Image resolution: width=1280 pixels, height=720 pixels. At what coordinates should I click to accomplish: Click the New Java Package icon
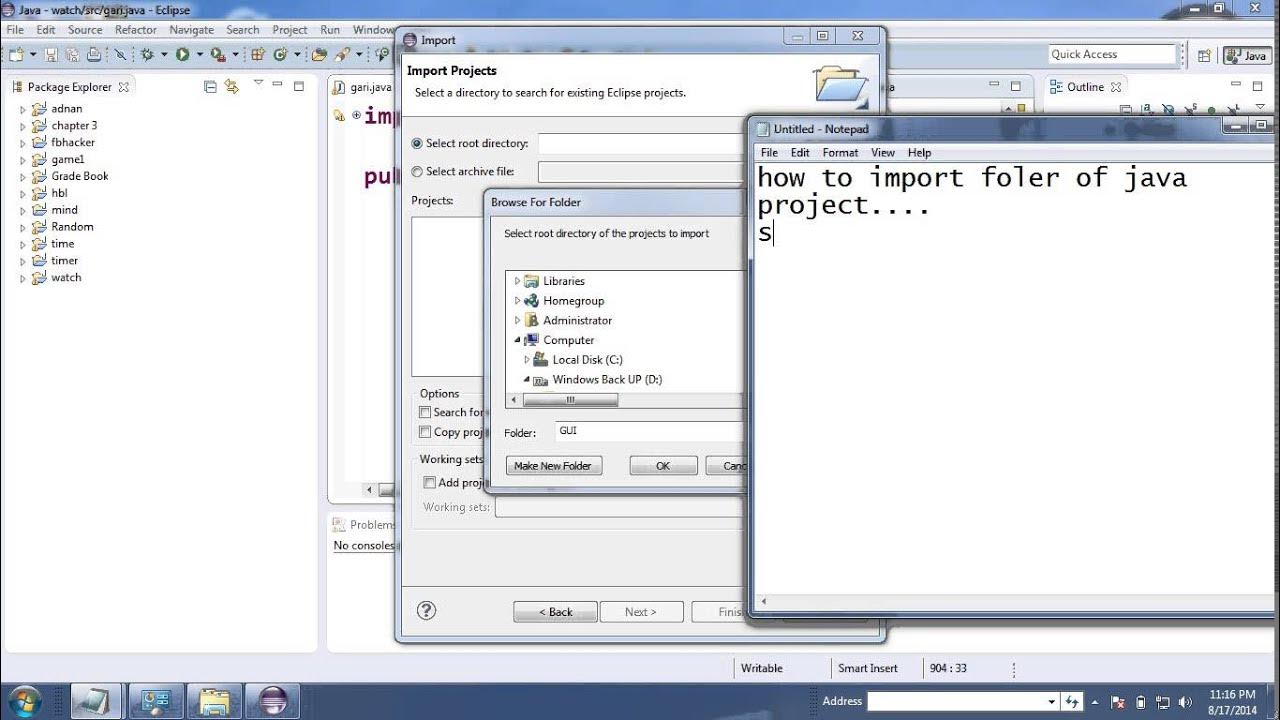coord(258,55)
